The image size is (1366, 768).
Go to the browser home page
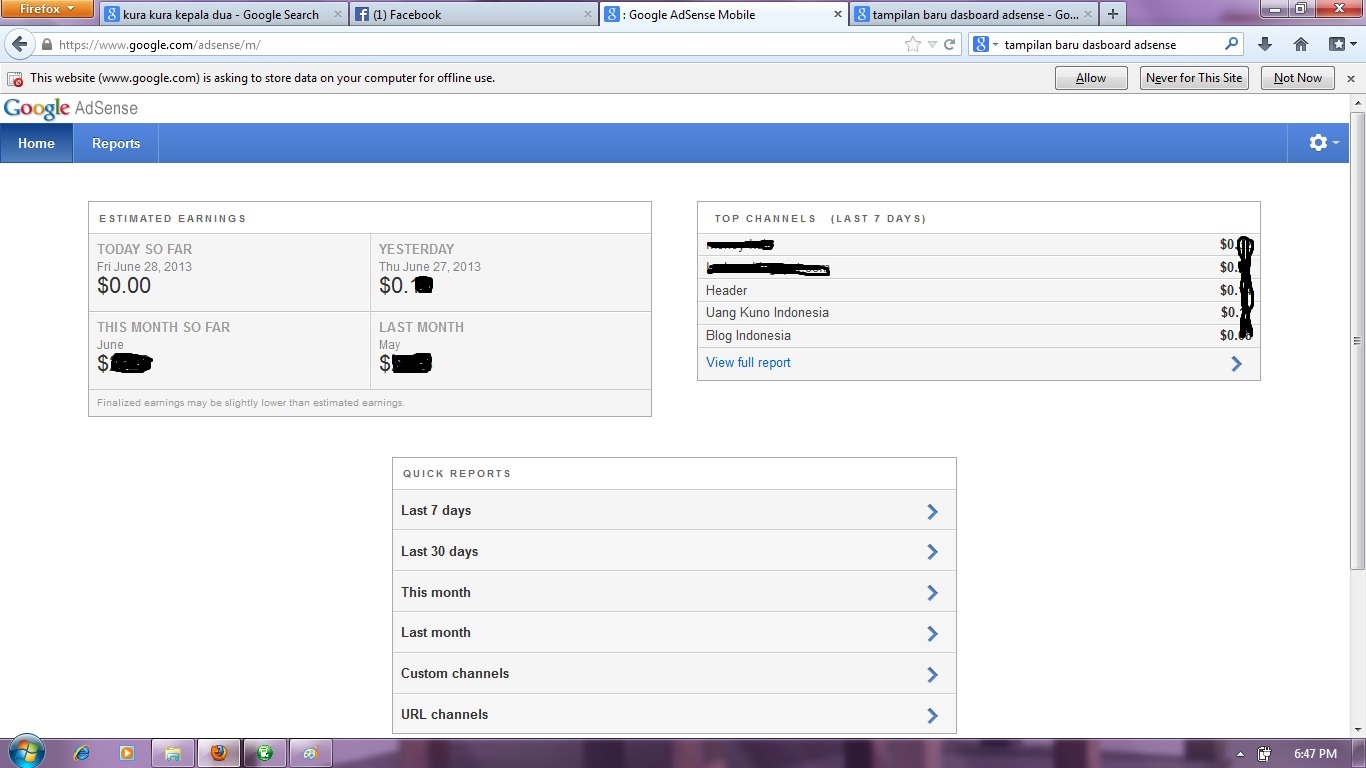pyautogui.click(x=1300, y=44)
